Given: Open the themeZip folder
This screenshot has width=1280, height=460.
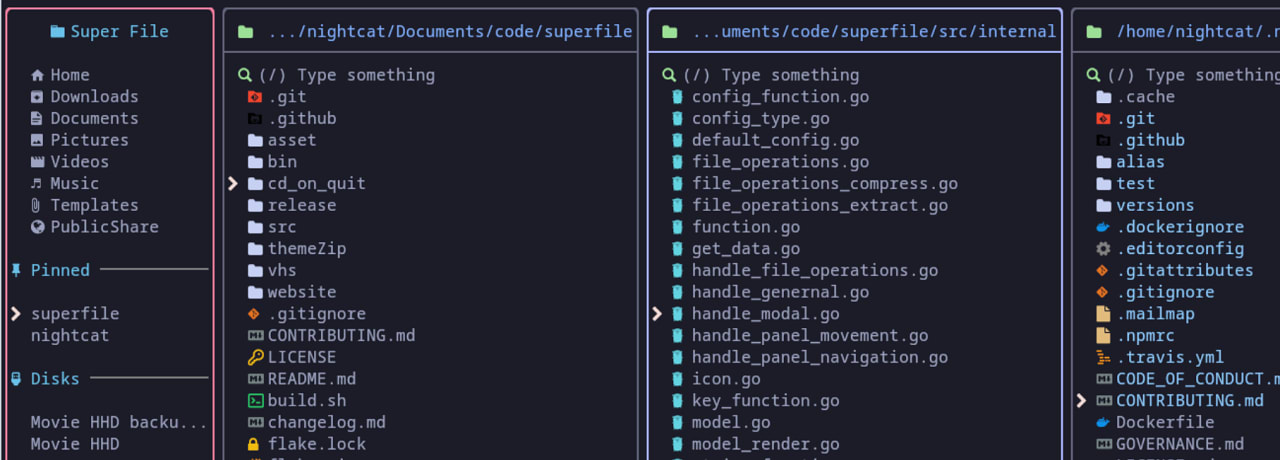Looking at the screenshot, I should pyautogui.click(x=307, y=249).
